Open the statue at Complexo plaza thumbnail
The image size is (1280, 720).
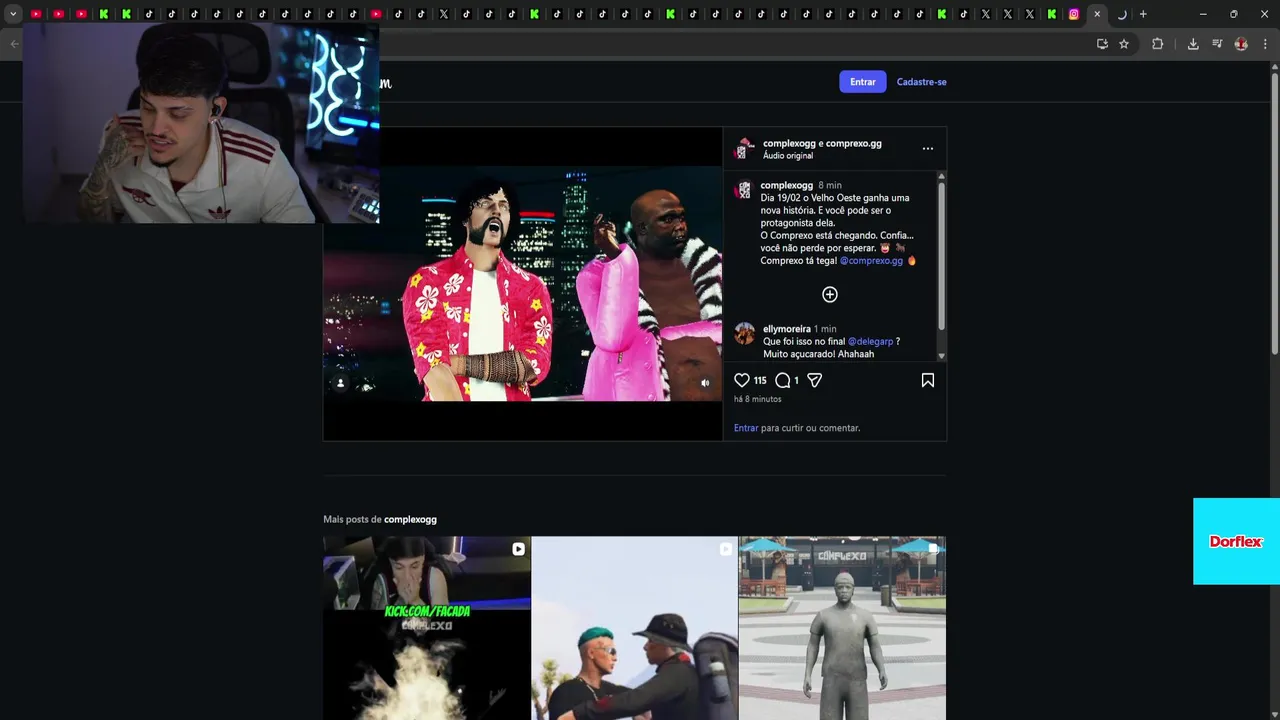(842, 628)
